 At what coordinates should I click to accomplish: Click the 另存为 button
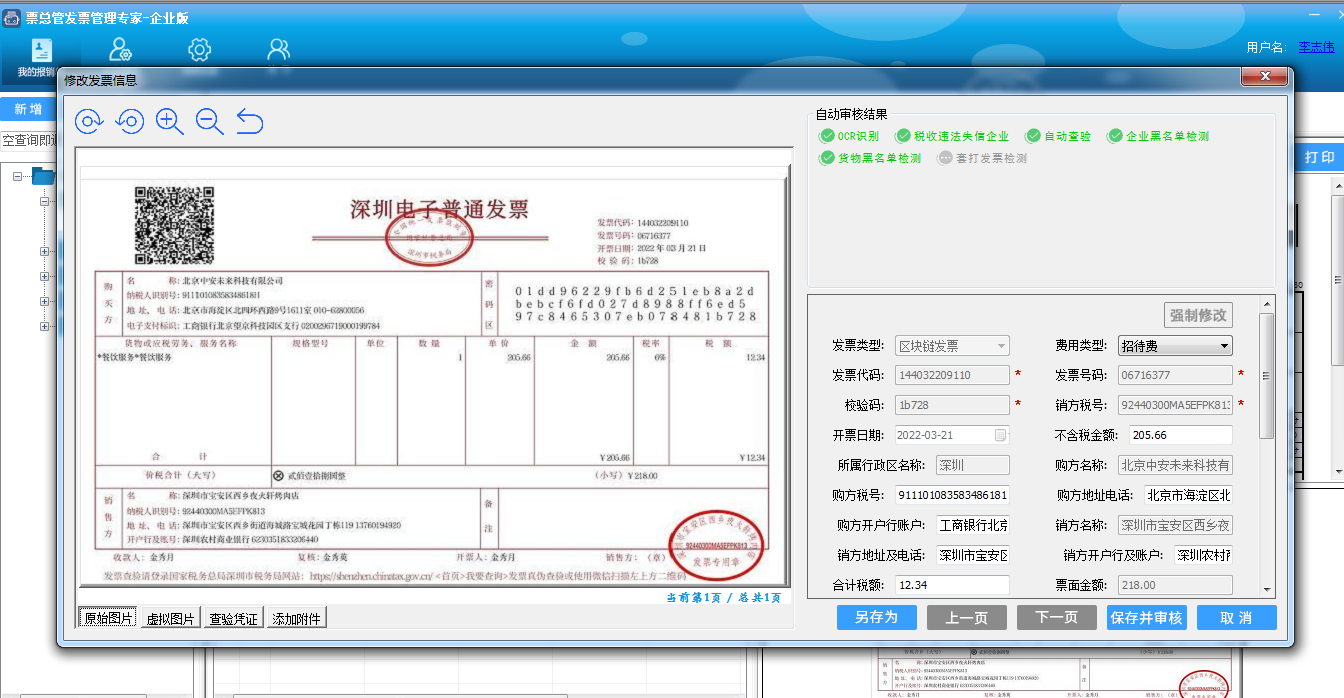(876, 617)
